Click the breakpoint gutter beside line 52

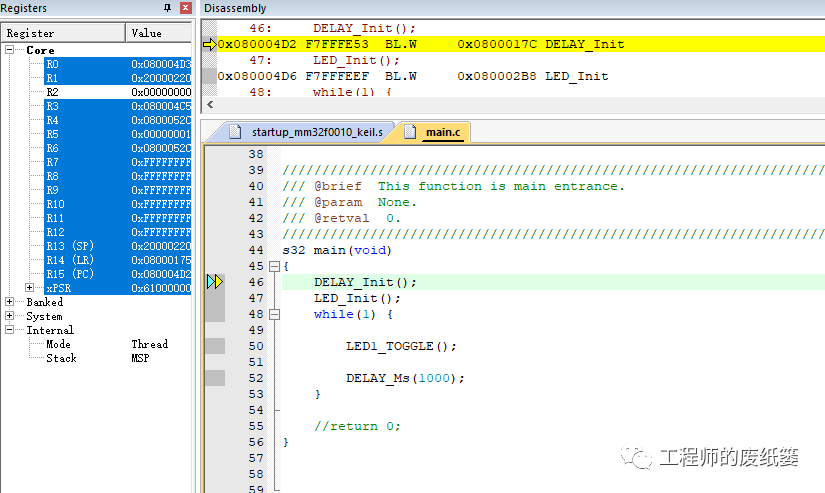[215, 378]
